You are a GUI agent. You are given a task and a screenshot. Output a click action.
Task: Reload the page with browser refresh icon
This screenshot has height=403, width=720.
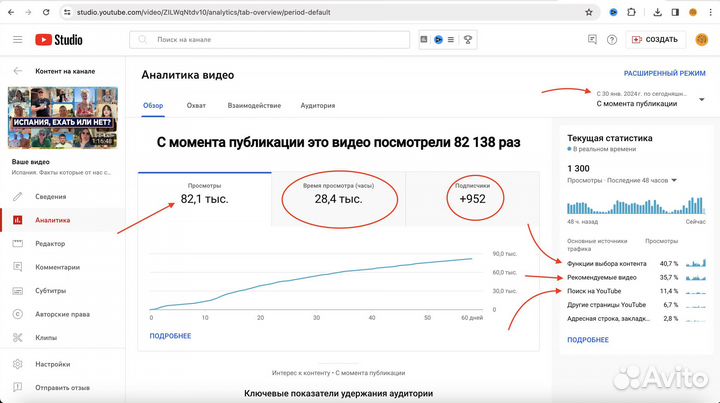(x=46, y=12)
